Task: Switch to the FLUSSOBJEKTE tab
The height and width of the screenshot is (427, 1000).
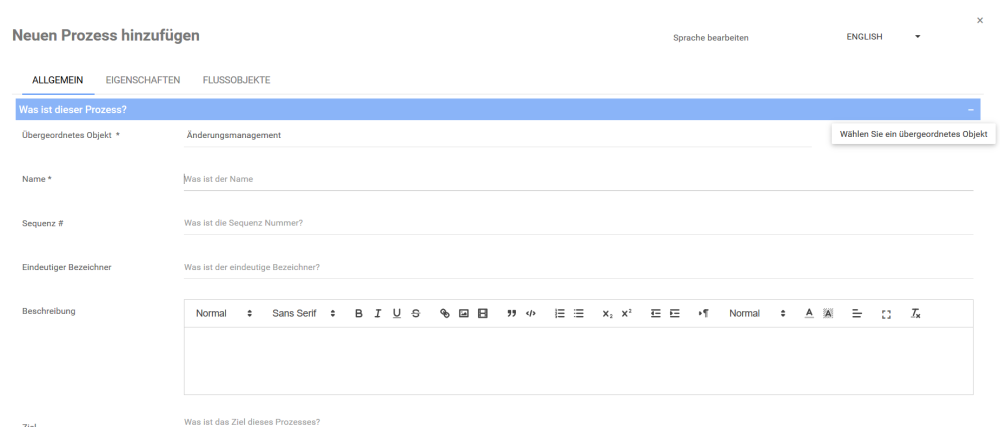Action: [237, 80]
